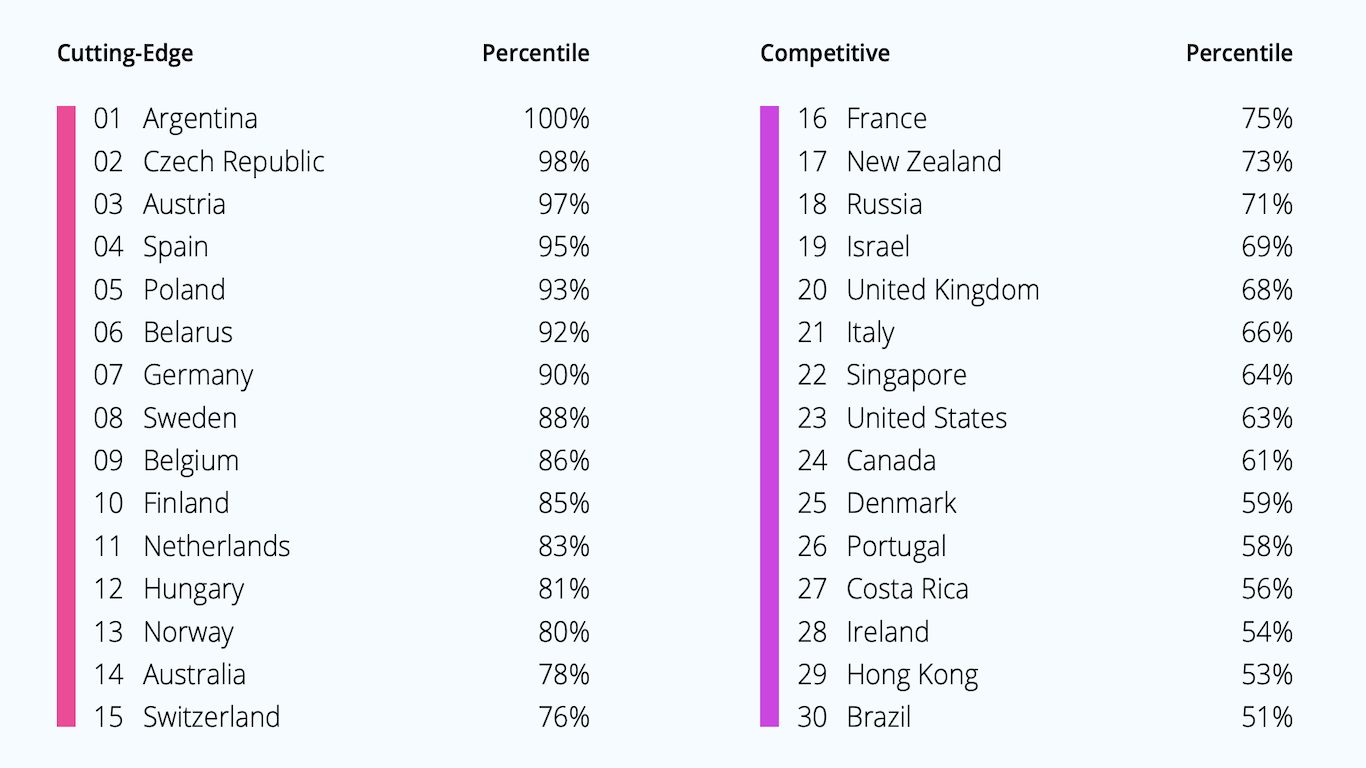Select Switzerland at rank 15
The image size is (1366, 768).
pos(342,717)
